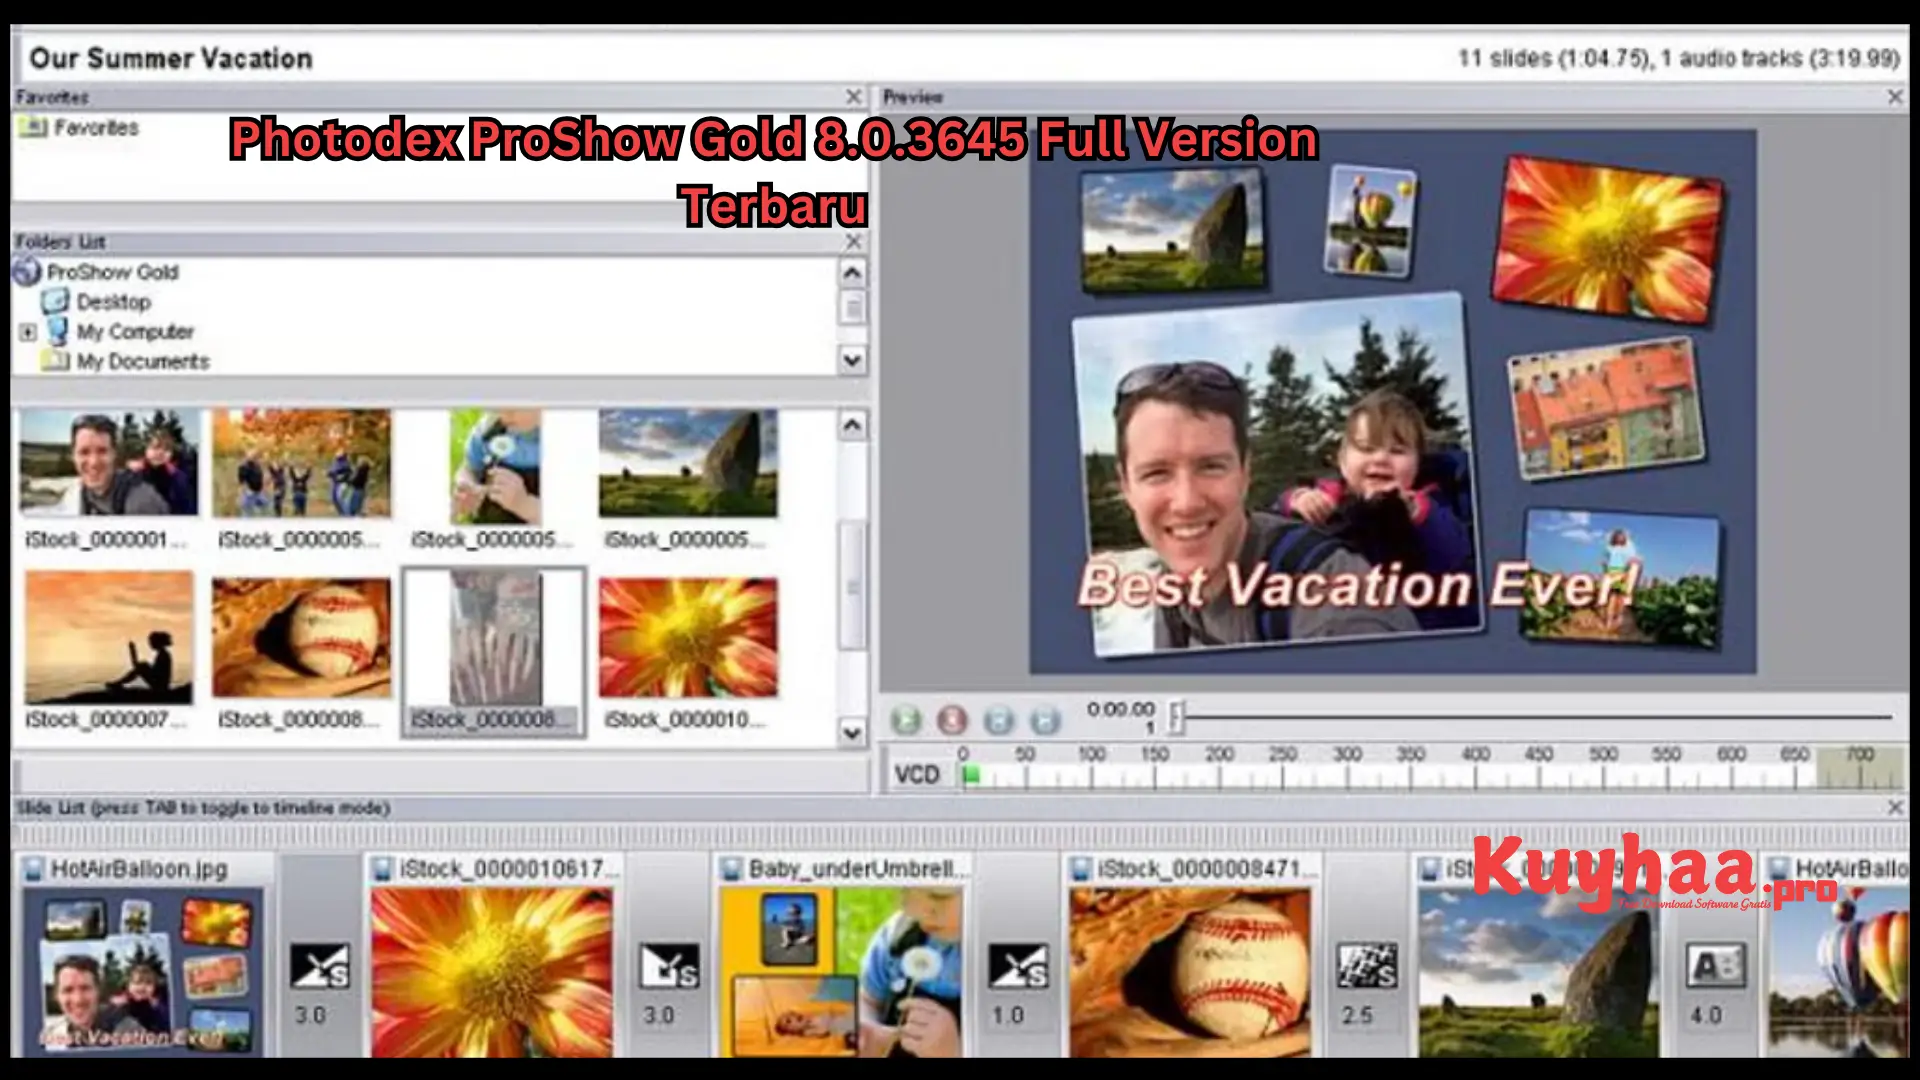The image size is (1920, 1080).
Task: Click the down arrow of the file thumbnails scrollbar
Action: (852, 733)
